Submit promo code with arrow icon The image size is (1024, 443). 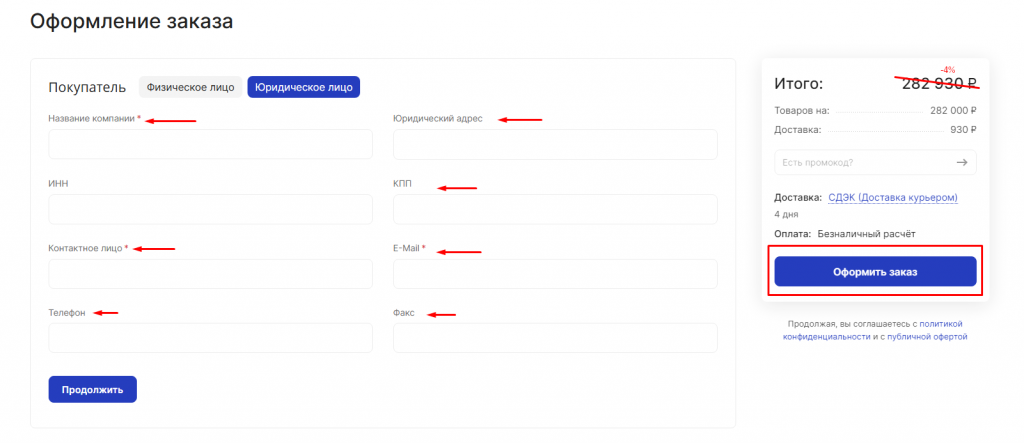[x=961, y=162]
